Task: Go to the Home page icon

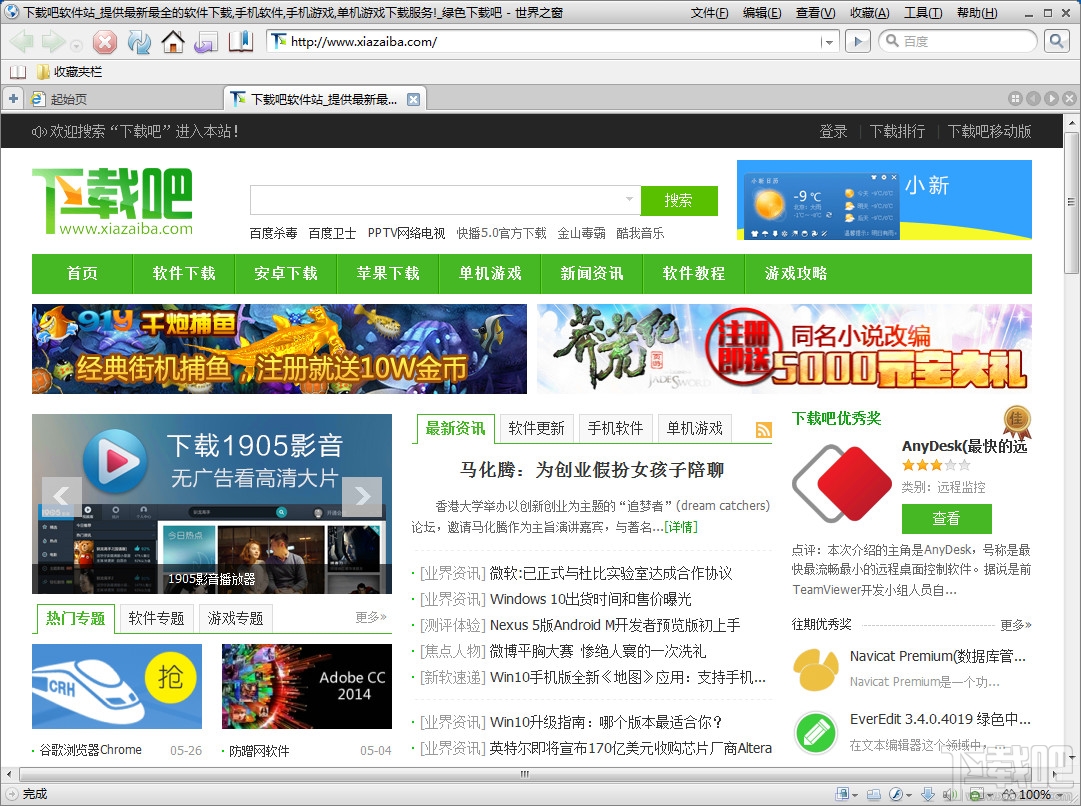Action: tap(172, 42)
